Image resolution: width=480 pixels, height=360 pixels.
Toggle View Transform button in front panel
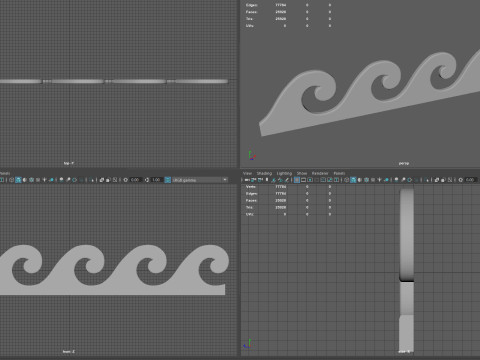coord(167,180)
